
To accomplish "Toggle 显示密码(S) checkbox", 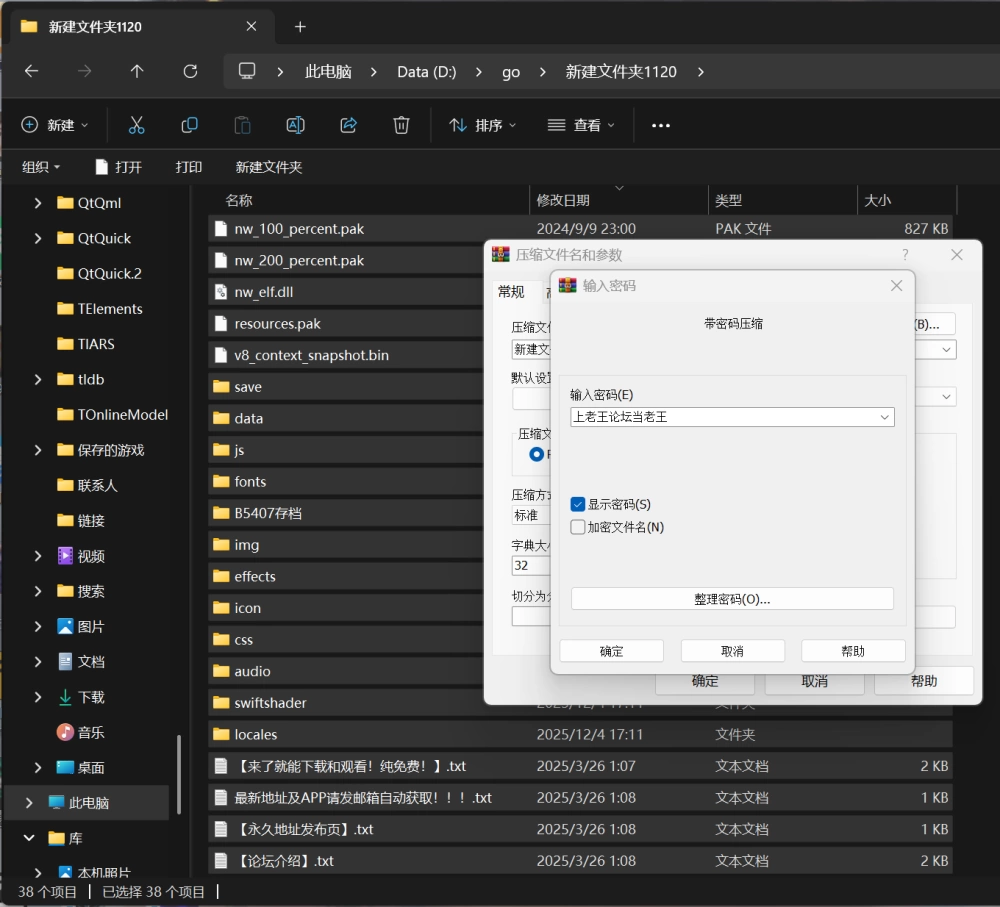I will point(578,504).
